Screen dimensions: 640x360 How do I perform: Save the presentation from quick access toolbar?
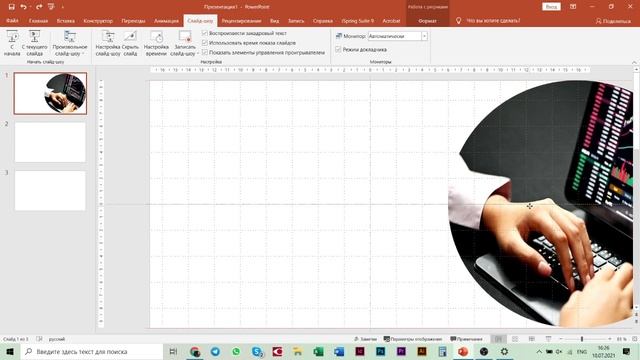[11, 7]
